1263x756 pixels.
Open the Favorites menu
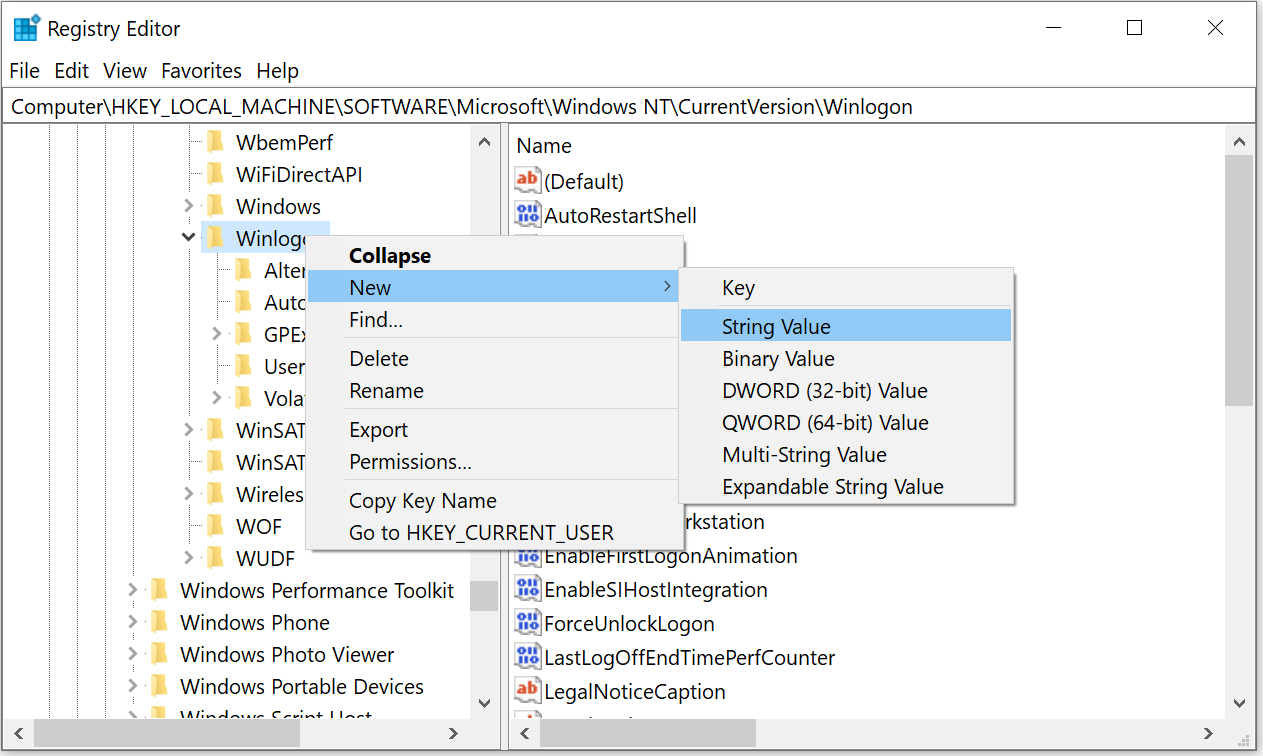tap(201, 71)
